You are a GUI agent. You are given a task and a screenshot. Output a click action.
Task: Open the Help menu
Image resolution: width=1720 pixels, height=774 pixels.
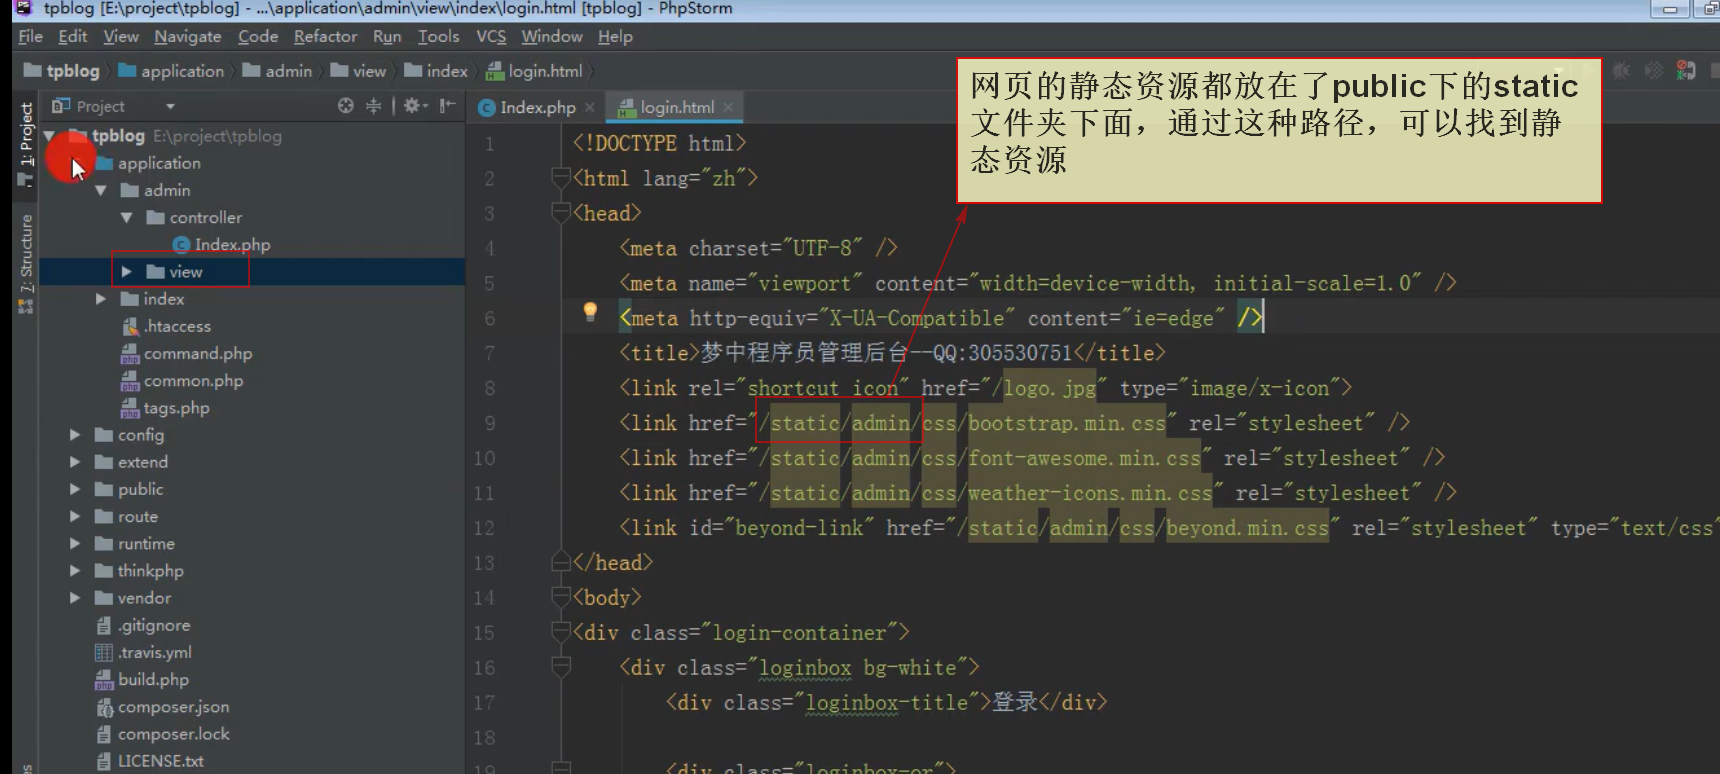615,36
